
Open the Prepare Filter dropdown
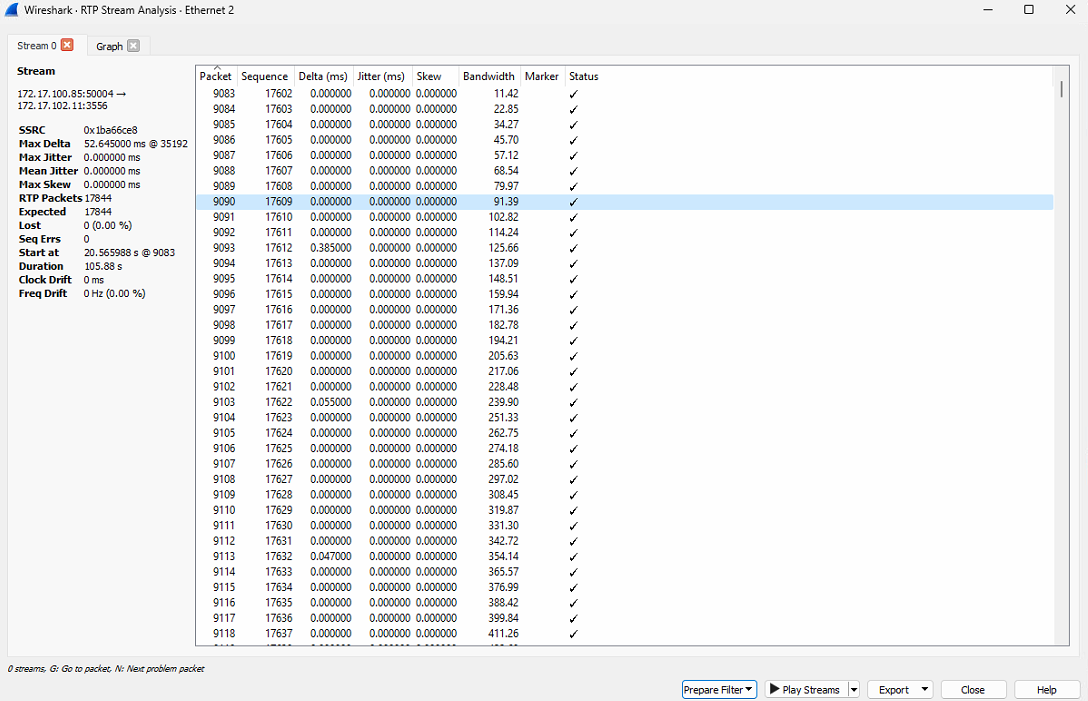click(x=719, y=690)
